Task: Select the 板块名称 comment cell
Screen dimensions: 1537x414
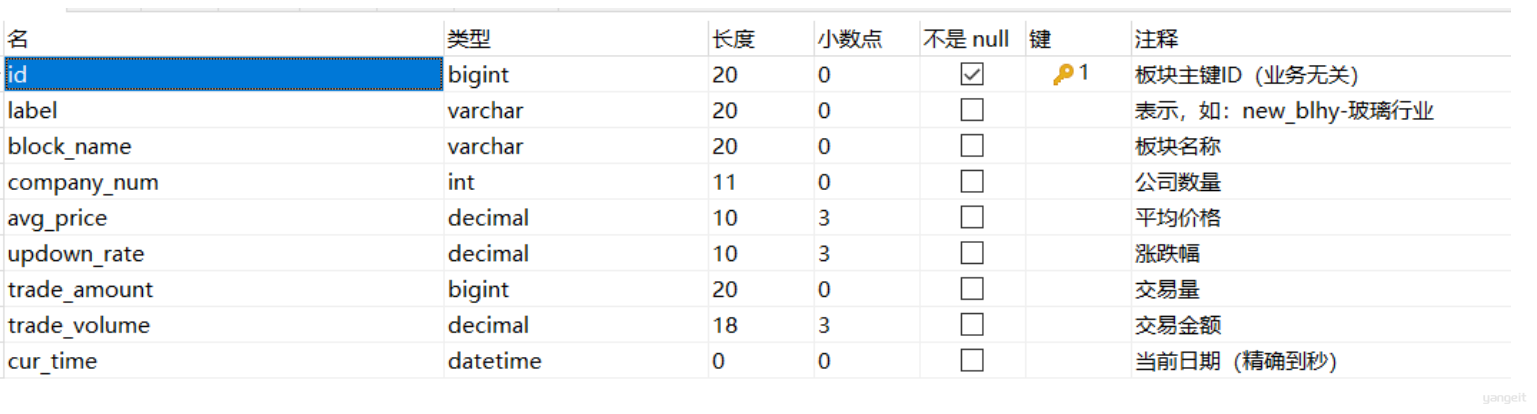Action: [1320, 146]
